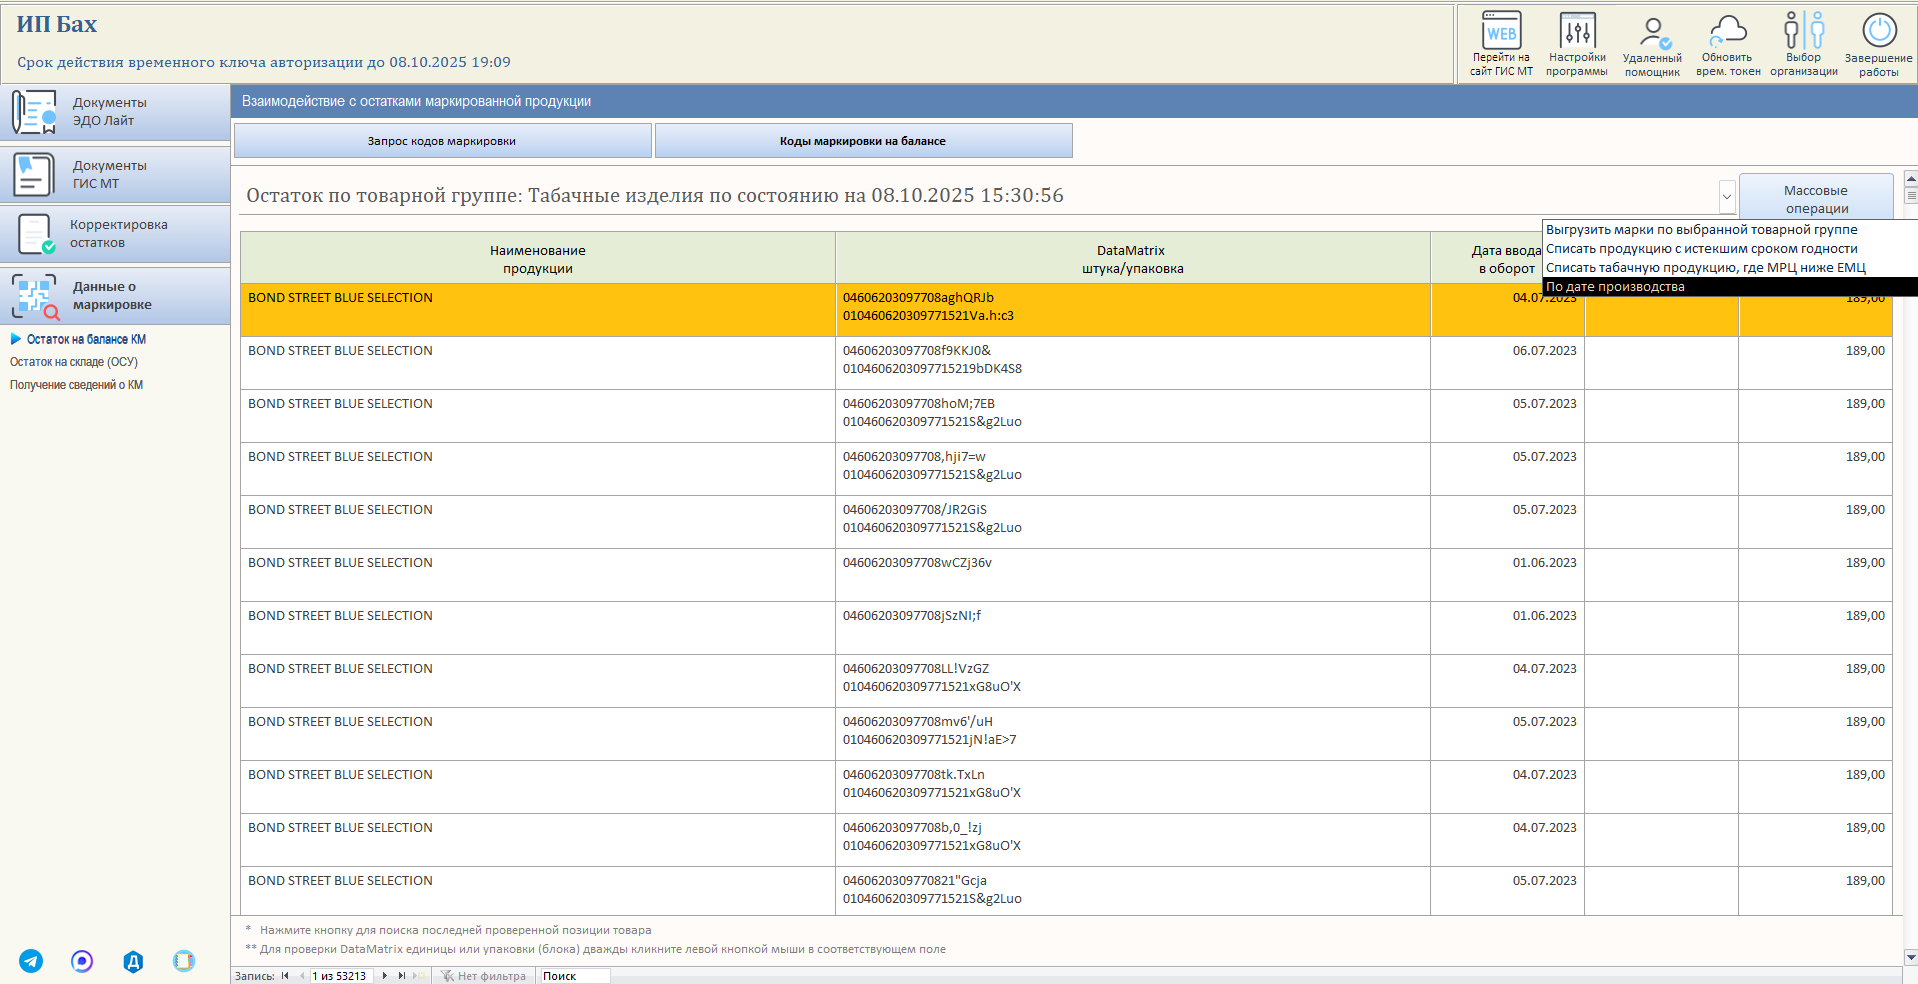This screenshot has width=1918, height=984.
Task: Open the purple chat messenger icon
Action: point(82,961)
